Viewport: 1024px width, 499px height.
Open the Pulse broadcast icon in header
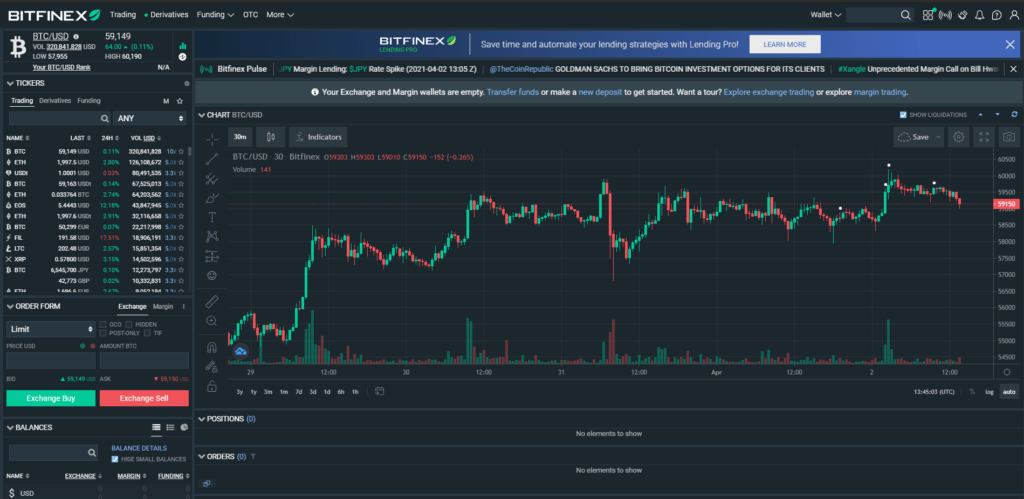[945, 14]
